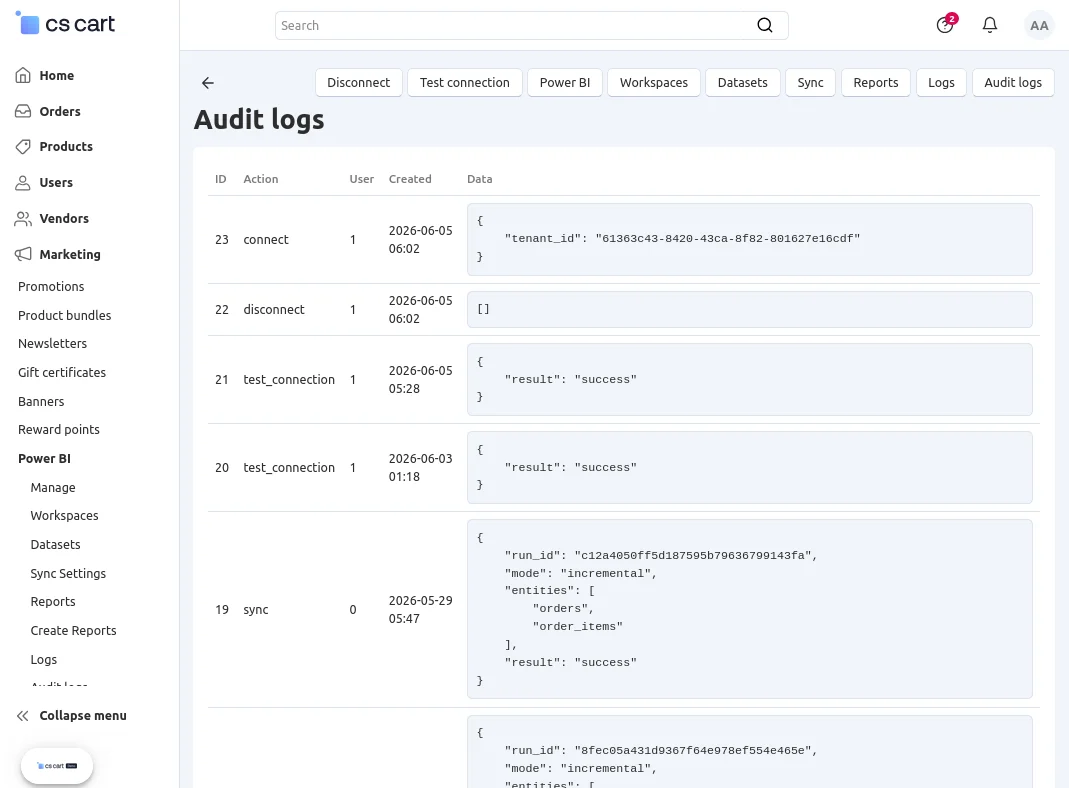
Task: Open Datasets in the sidebar
Action: click(55, 545)
